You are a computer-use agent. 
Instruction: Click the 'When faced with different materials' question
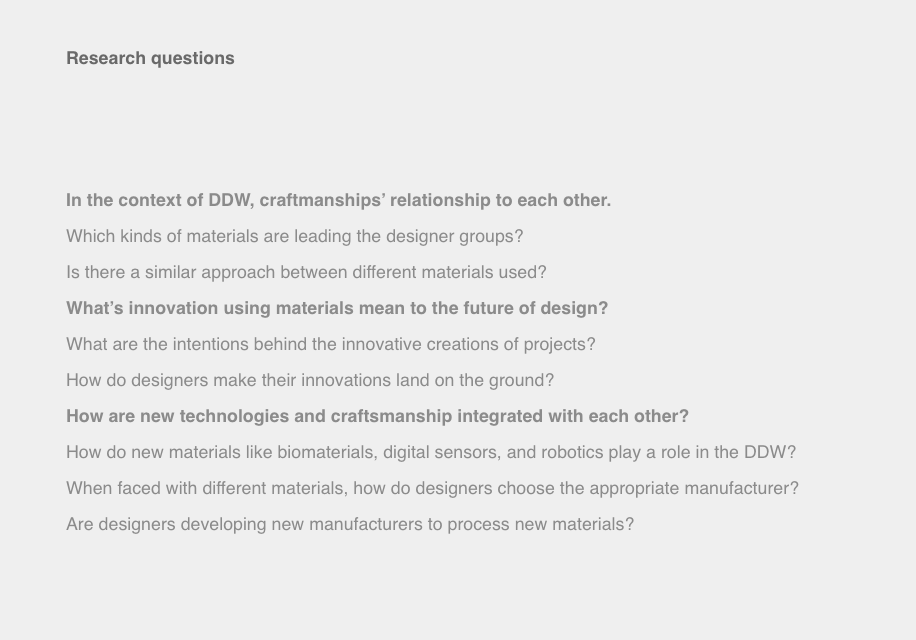(x=432, y=488)
